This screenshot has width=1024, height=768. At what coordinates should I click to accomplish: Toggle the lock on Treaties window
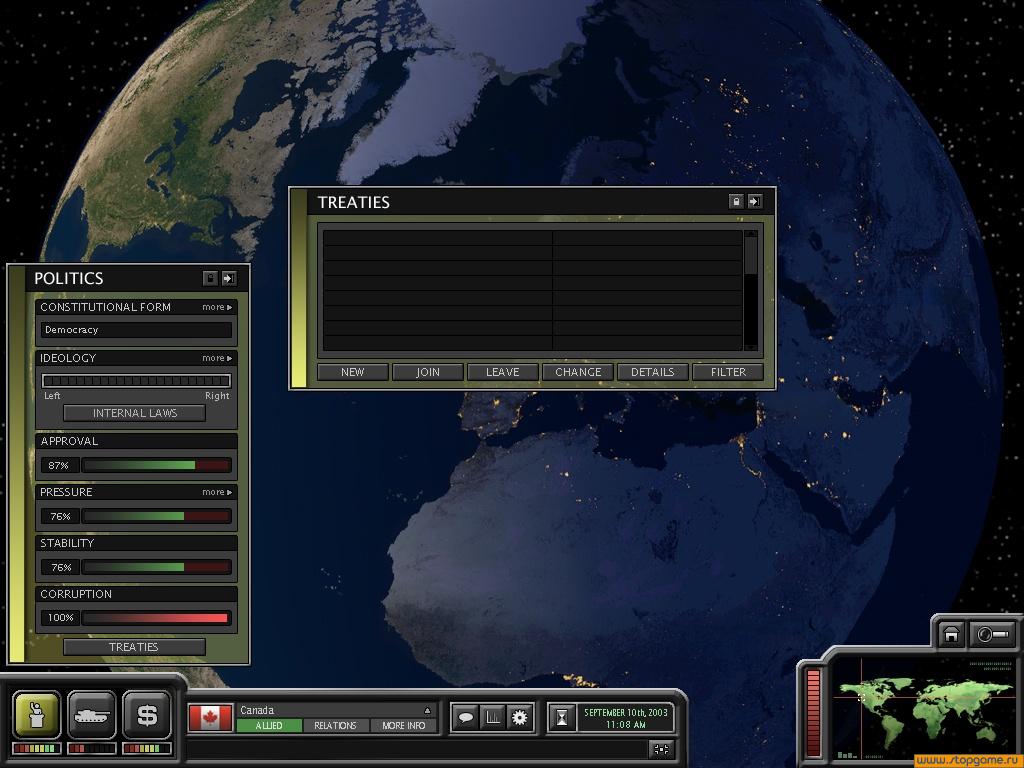(x=736, y=201)
